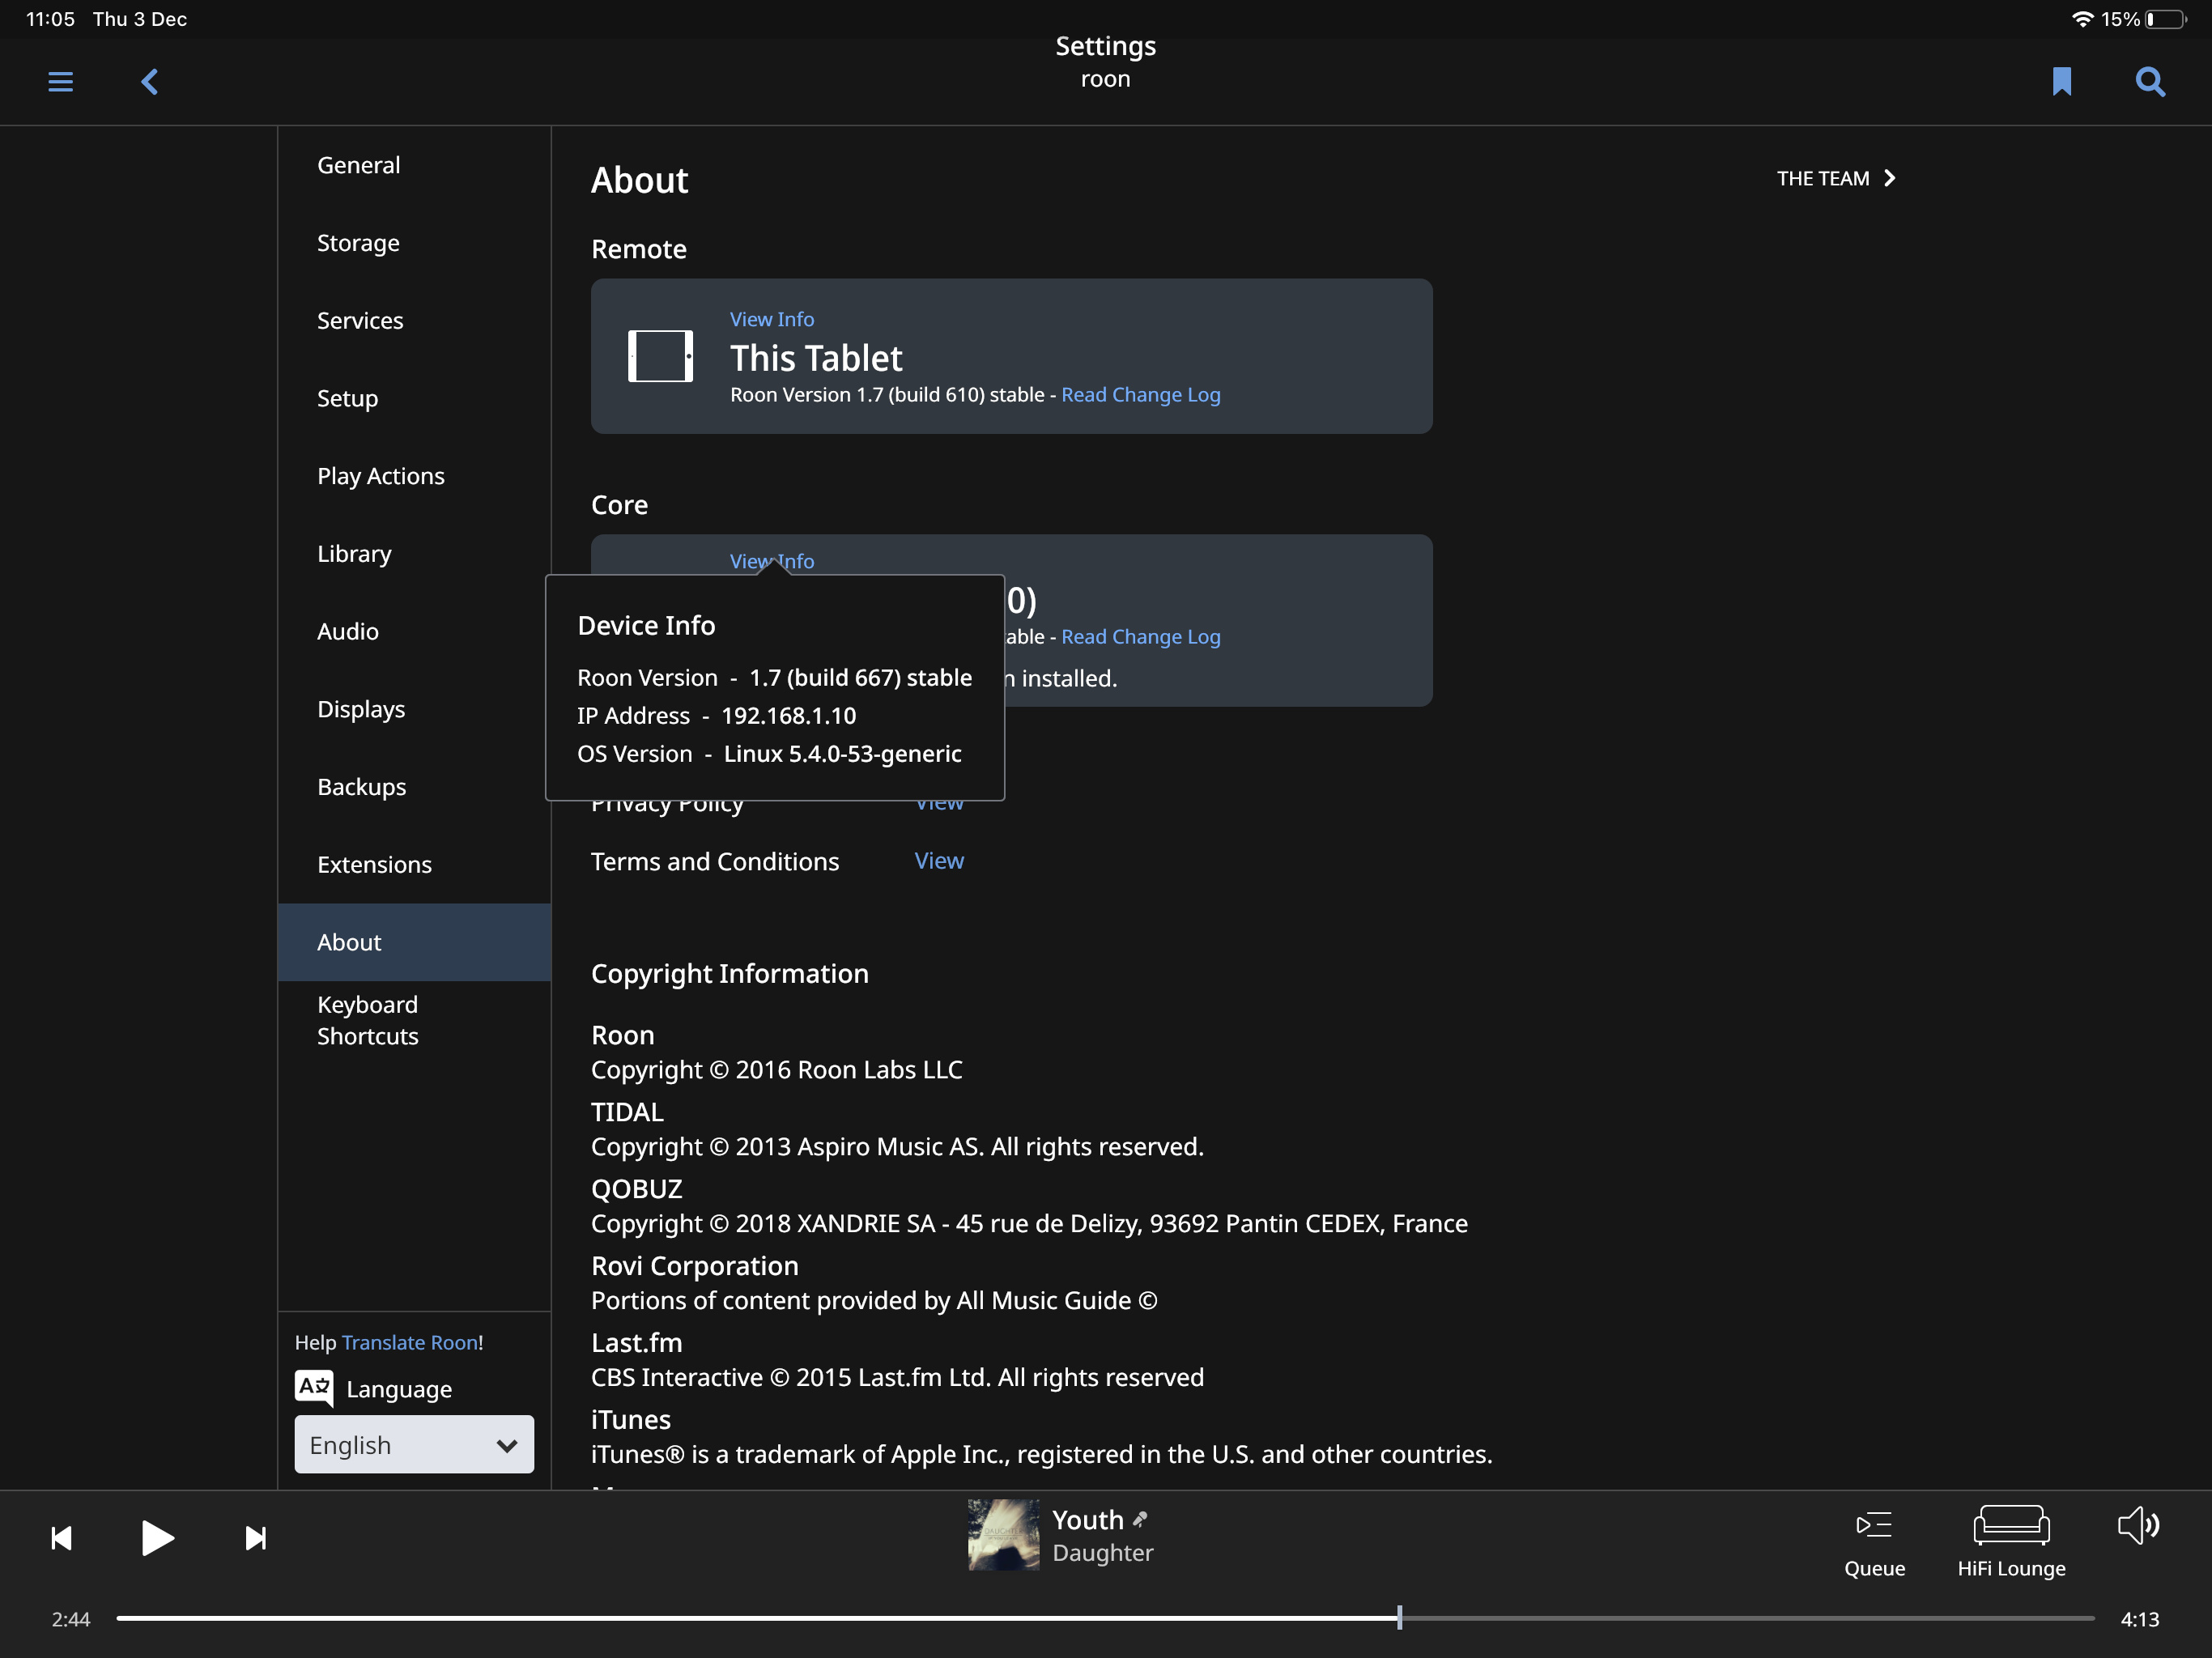Image resolution: width=2212 pixels, height=1658 pixels.
Task: Open the Keyboard Shortcuts tab
Action: coord(415,1020)
